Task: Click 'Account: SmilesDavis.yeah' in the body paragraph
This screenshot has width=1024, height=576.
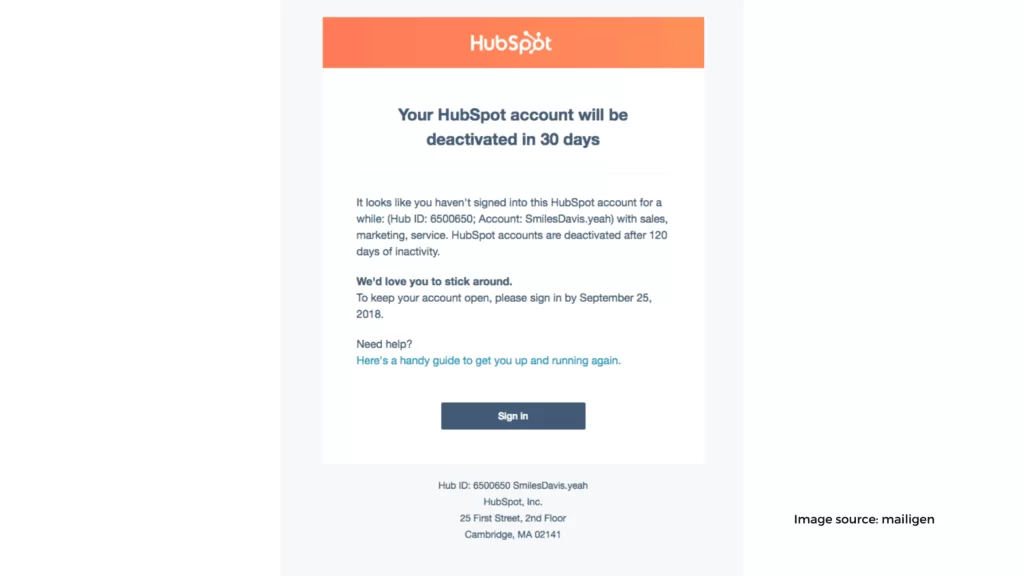Action: 546,219
